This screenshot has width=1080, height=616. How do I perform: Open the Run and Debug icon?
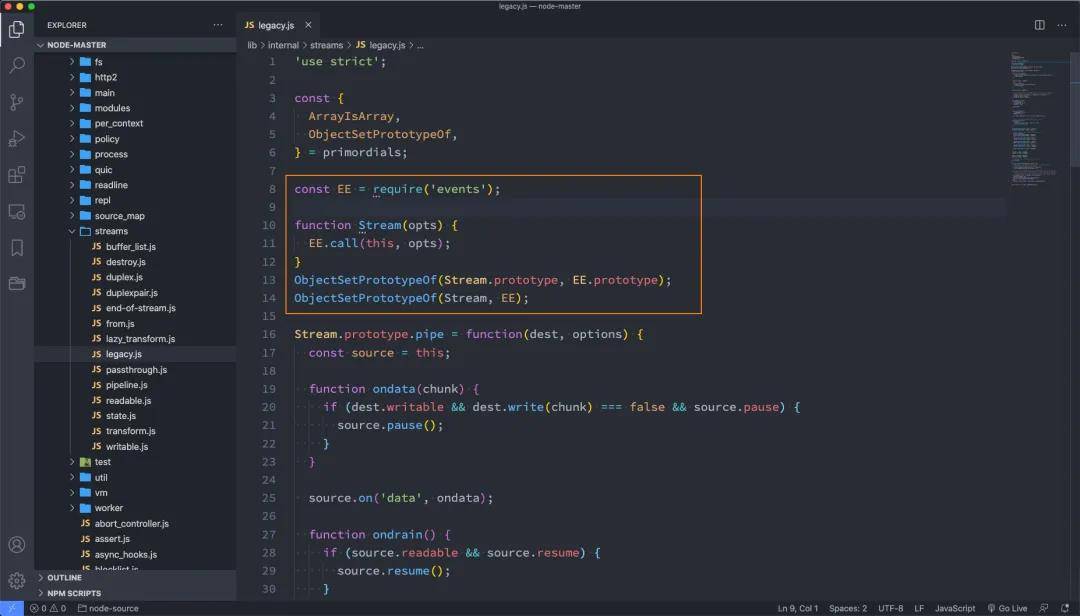17,138
